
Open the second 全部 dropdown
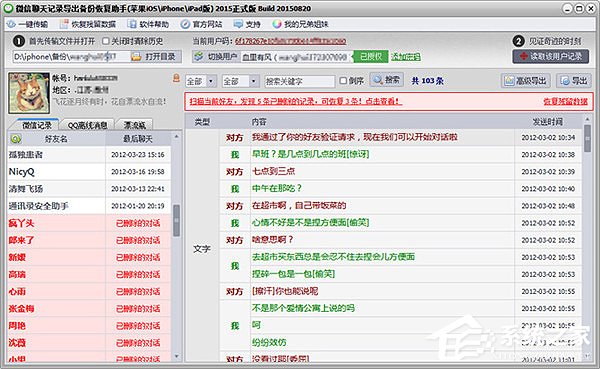[x=240, y=81]
